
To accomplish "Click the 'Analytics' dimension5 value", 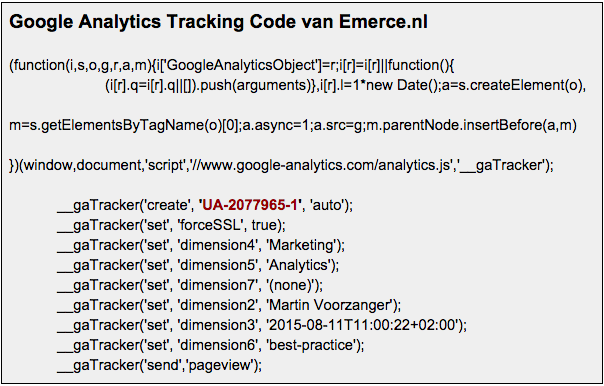I will (298, 265).
